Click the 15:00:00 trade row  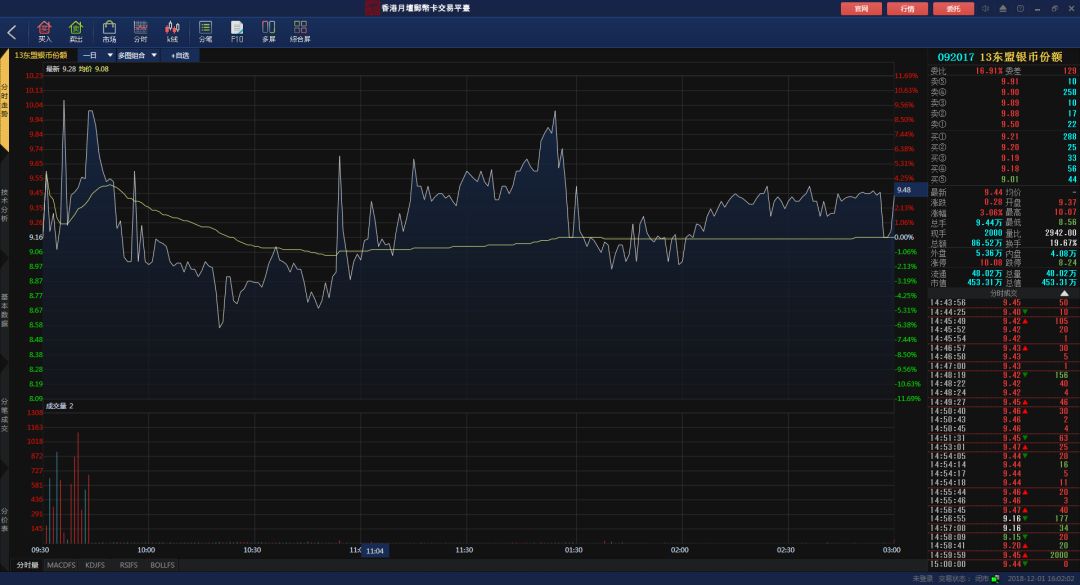click(x=1003, y=564)
